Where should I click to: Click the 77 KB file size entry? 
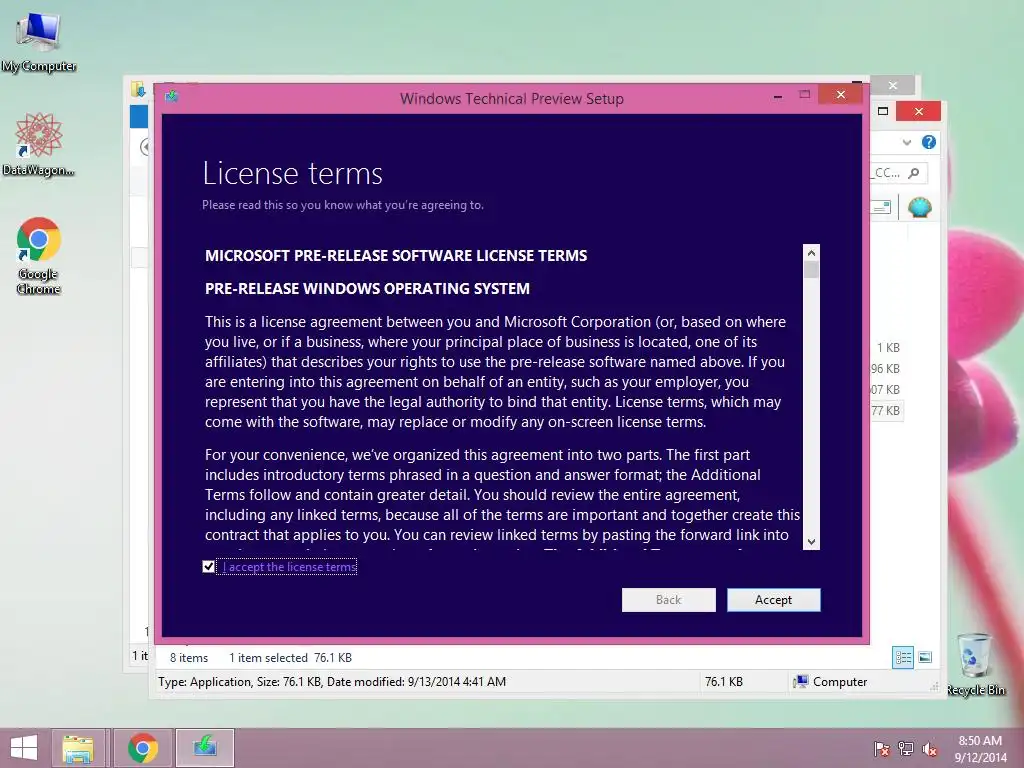pos(886,410)
